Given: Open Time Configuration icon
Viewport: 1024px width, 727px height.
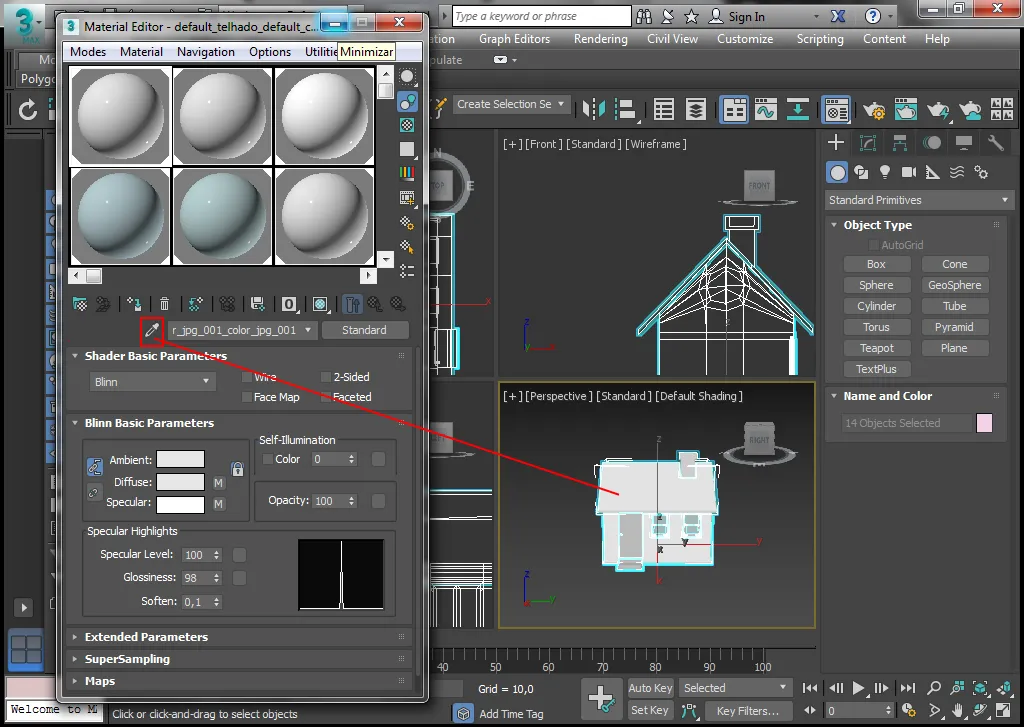Looking at the screenshot, I should (908, 710).
